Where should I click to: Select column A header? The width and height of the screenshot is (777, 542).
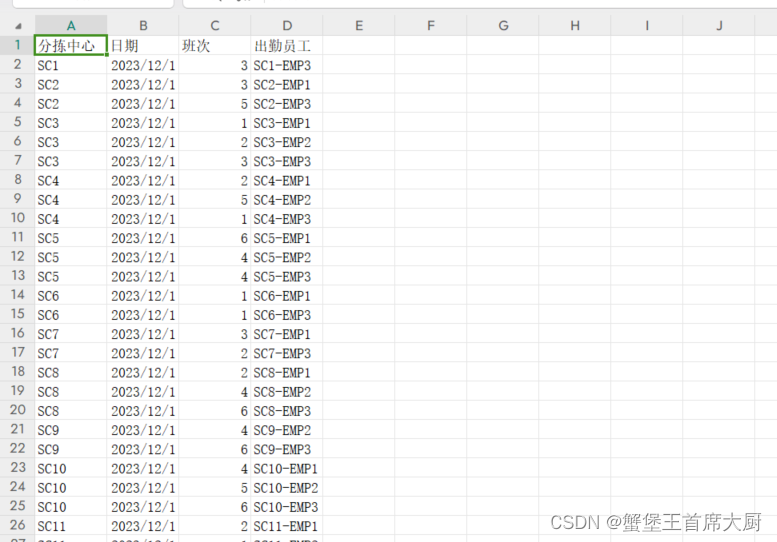pos(71,25)
